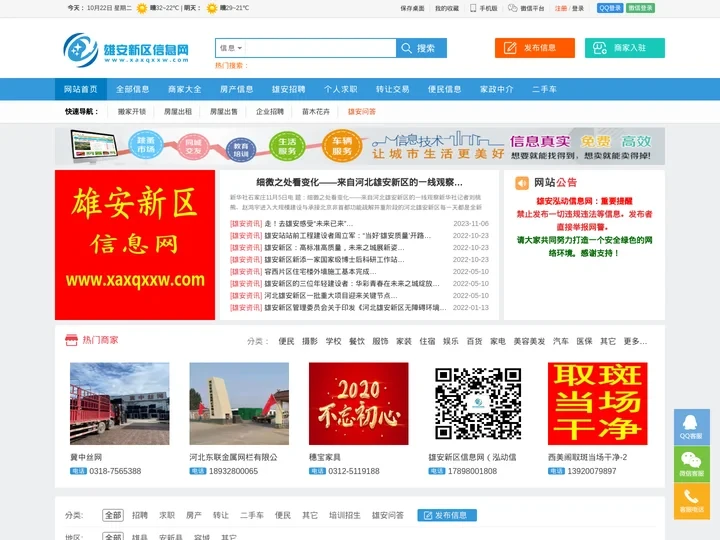Click the QQ登录 button
The width and height of the screenshot is (720, 540).
tap(610, 8)
